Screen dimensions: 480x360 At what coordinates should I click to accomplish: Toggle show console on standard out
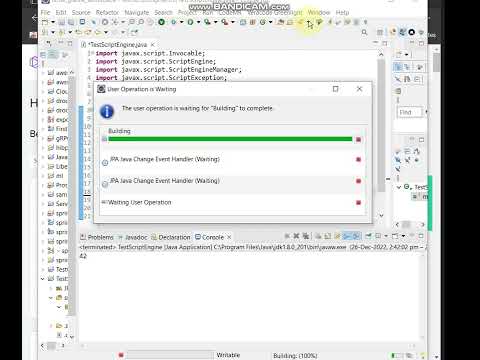[x=347, y=236]
